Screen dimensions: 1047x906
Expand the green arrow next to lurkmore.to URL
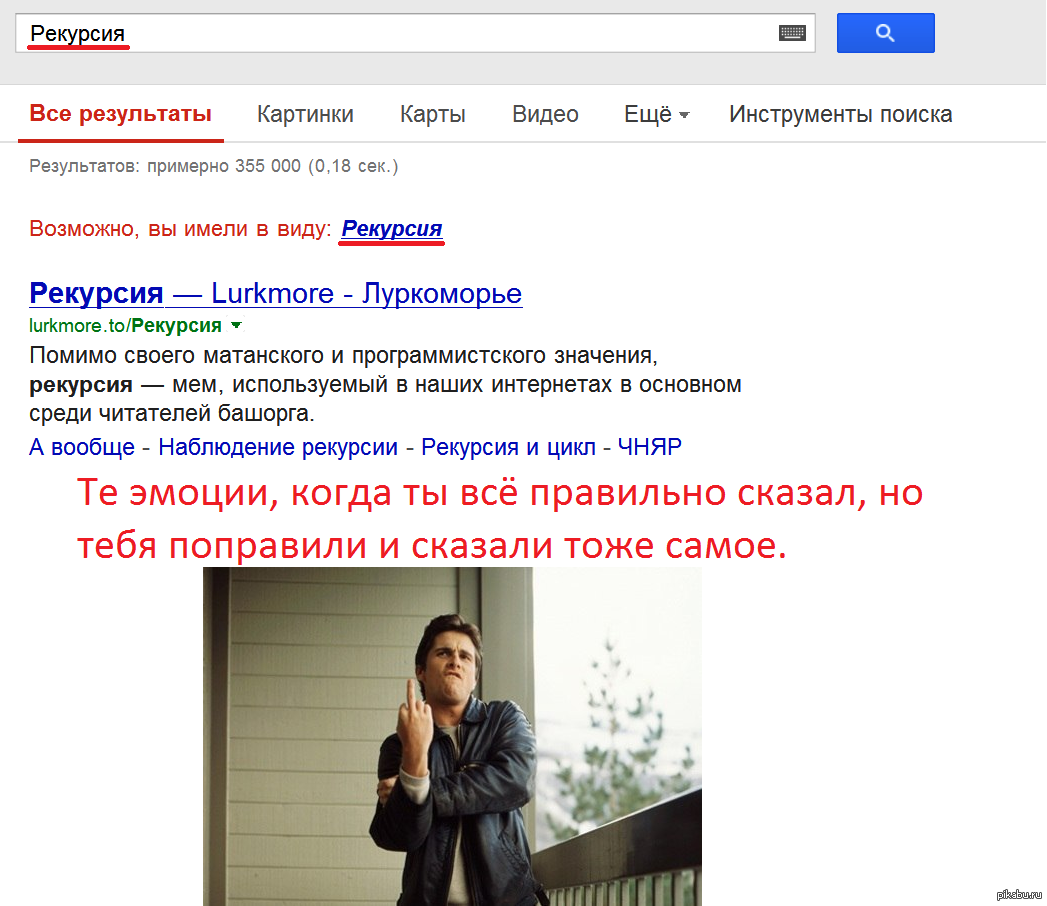tap(236, 325)
